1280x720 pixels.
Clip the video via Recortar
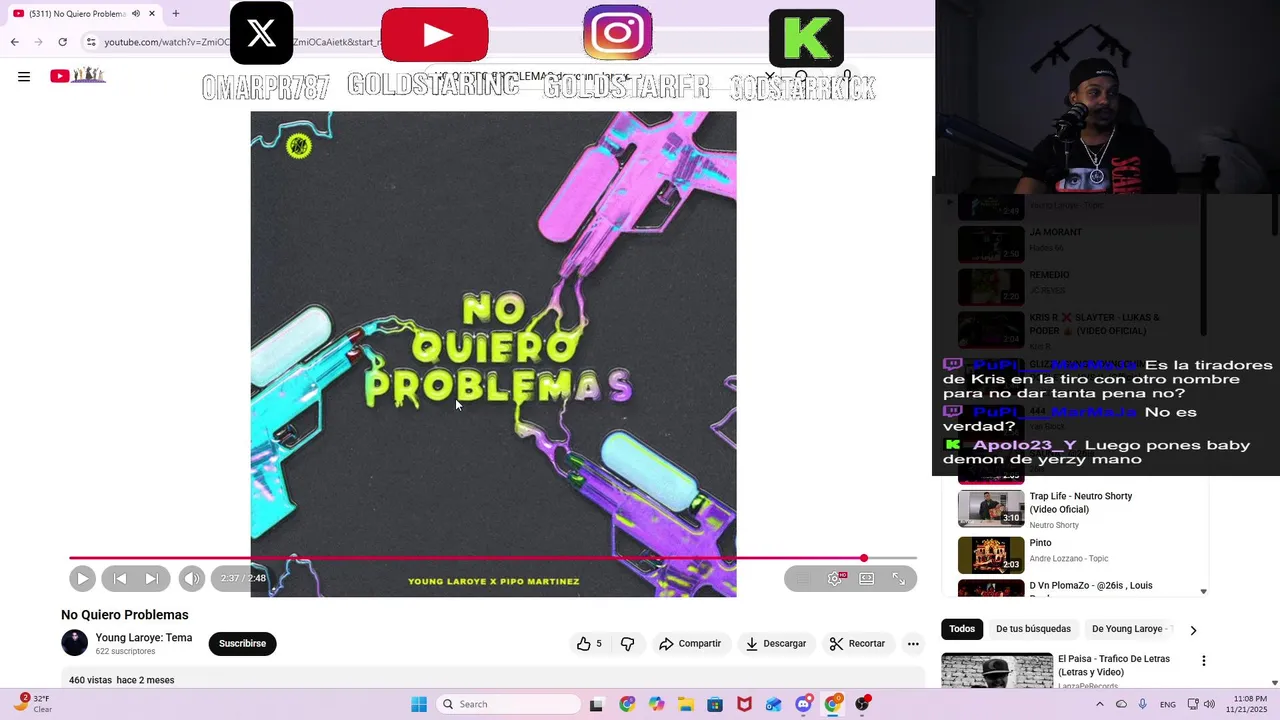[858, 644]
